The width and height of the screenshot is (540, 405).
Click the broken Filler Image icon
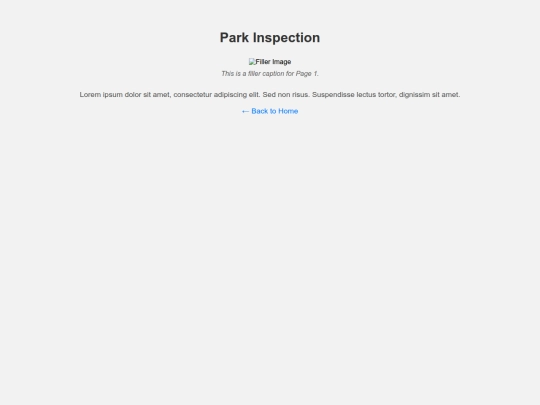click(x=252, y=62)
